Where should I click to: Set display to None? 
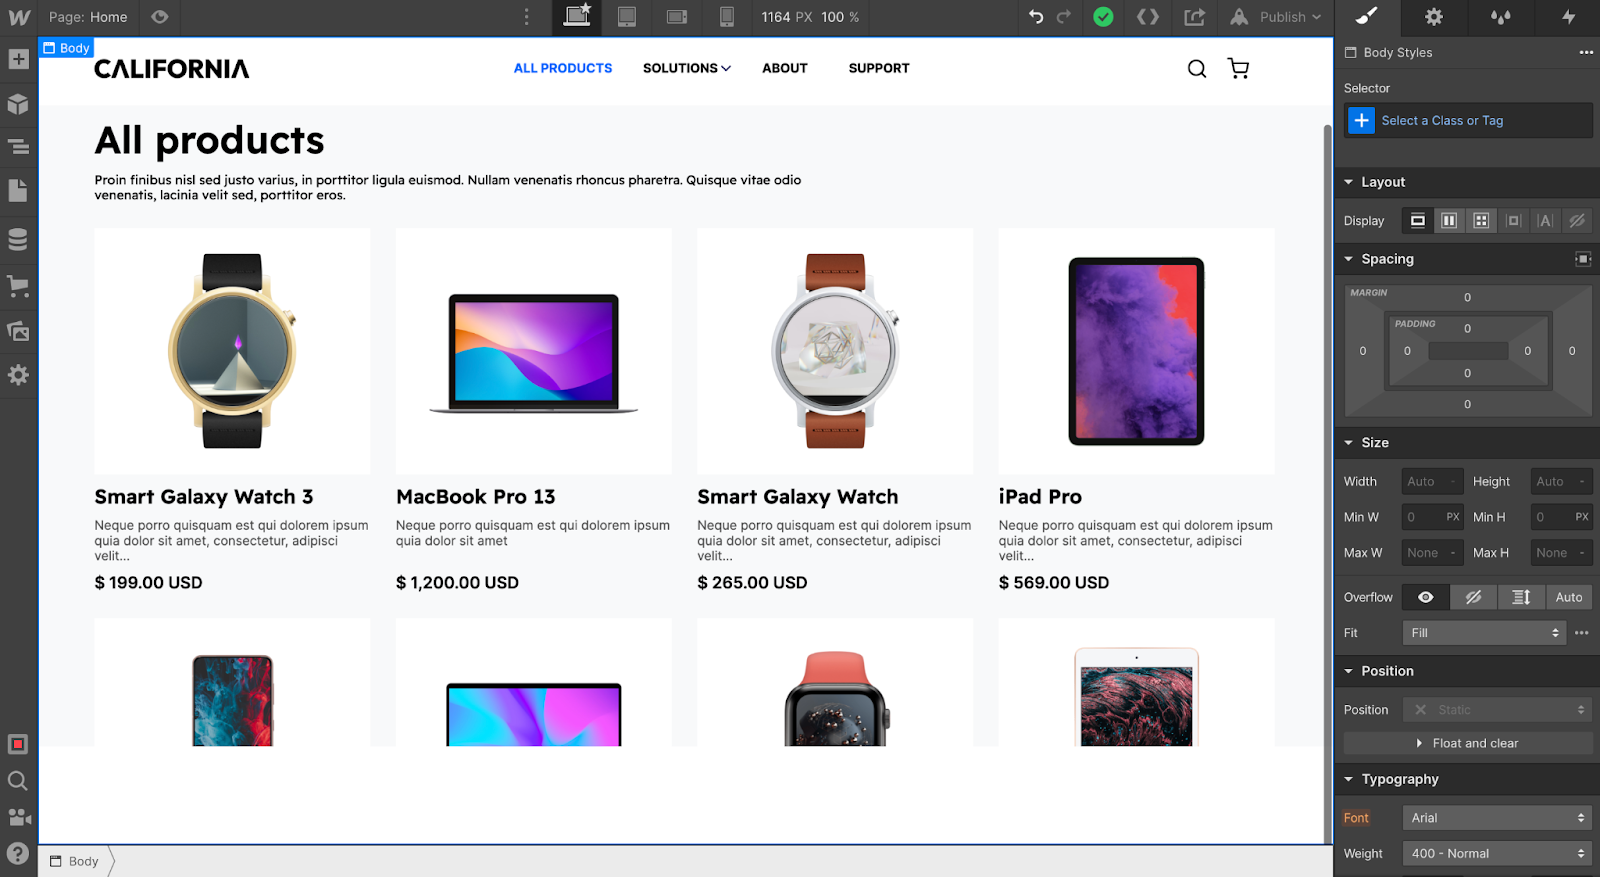click(1577, 221)
